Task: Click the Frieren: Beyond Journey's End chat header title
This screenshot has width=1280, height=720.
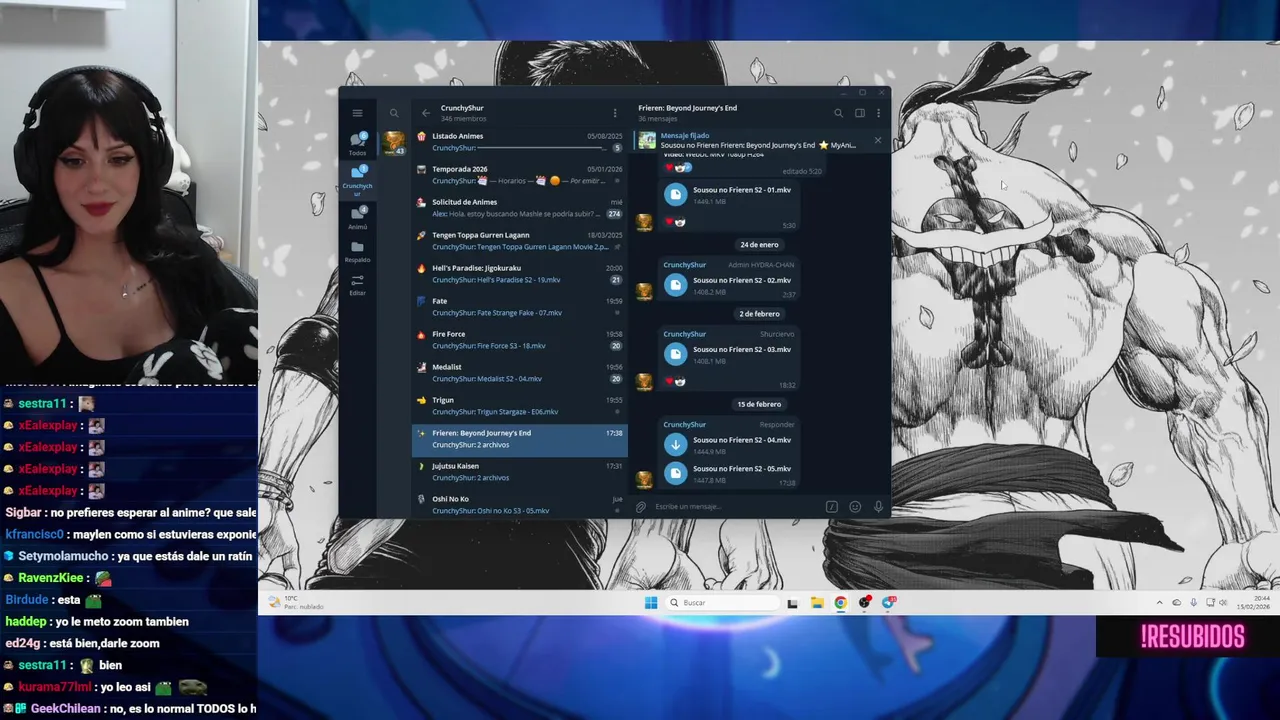Action: (x=688, y=108)
